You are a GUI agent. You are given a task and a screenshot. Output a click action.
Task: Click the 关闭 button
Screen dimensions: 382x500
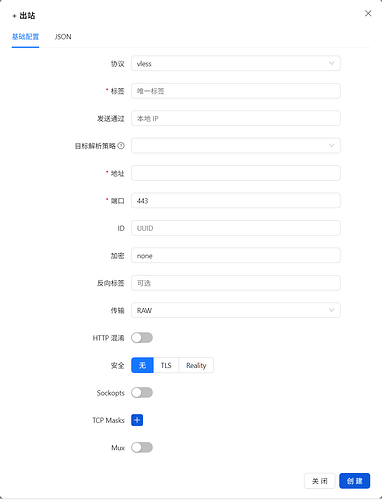(319, 481)
